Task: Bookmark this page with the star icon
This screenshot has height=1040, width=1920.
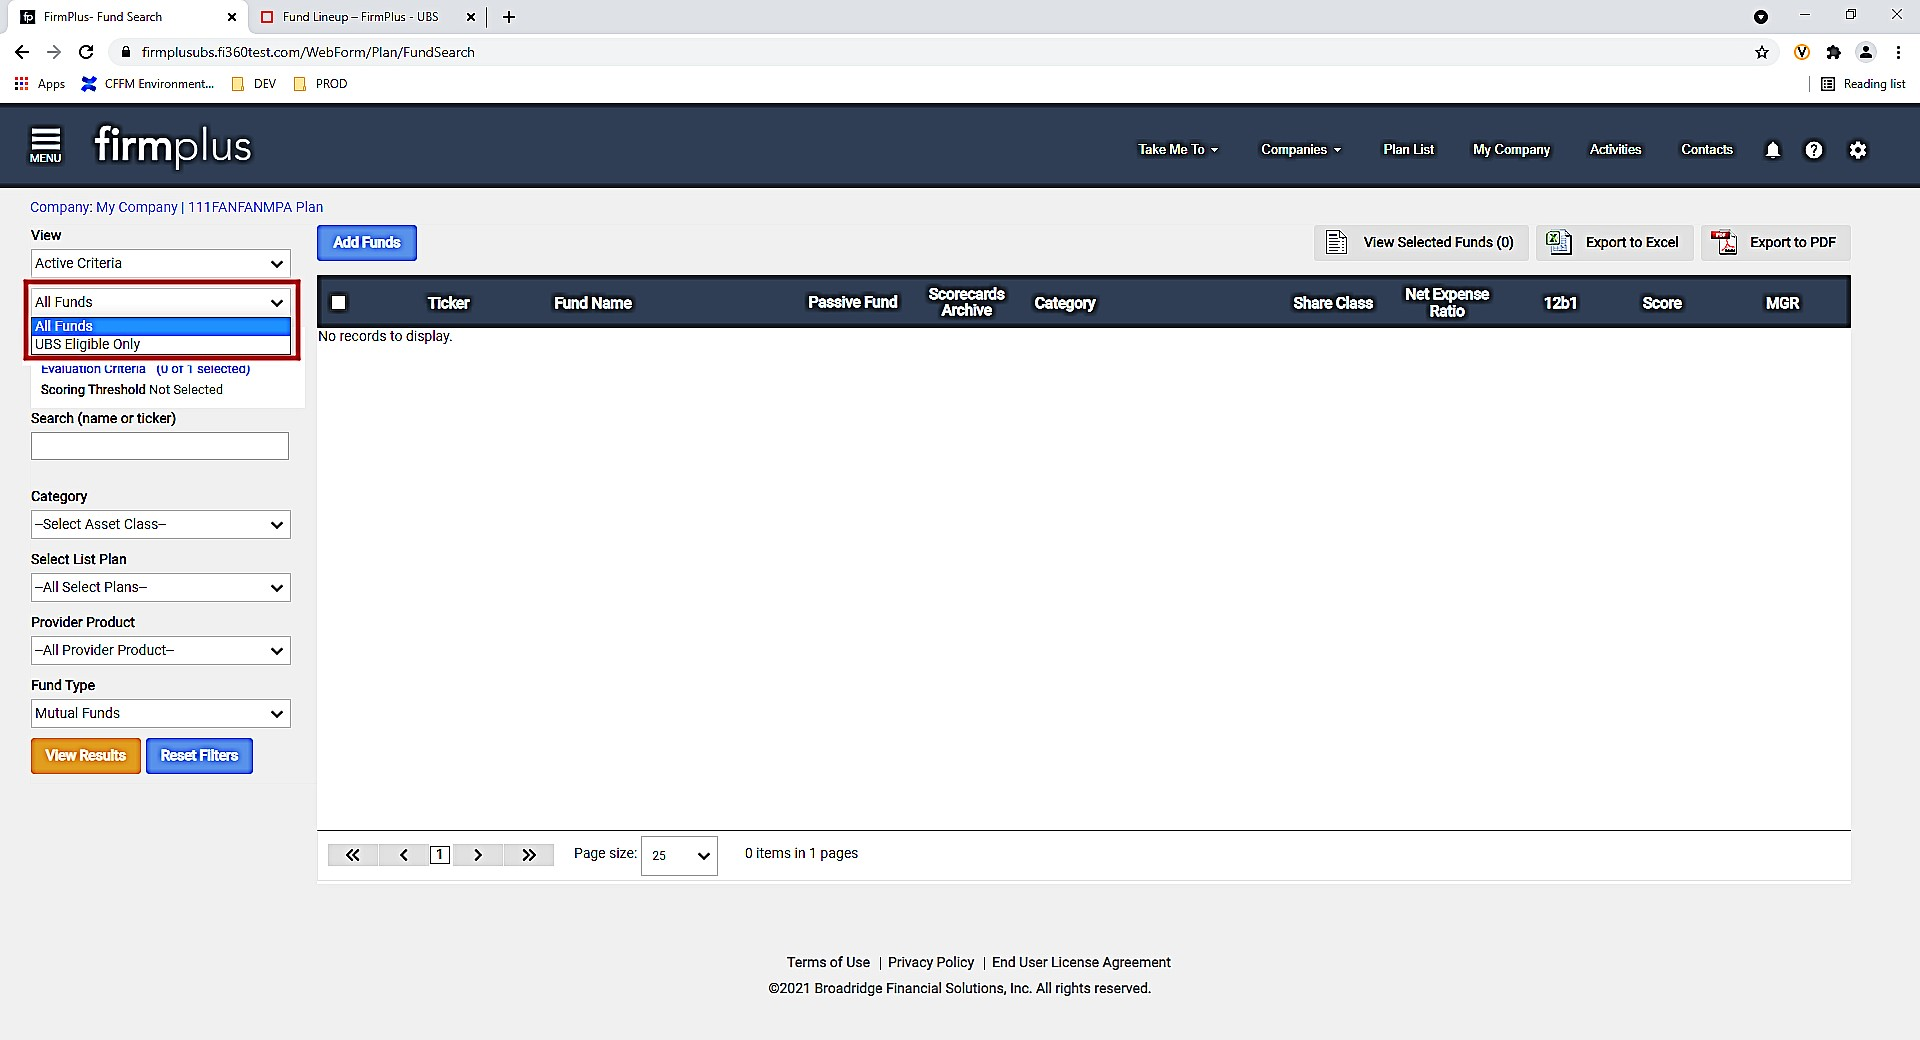Action: tap(1761, 52)
